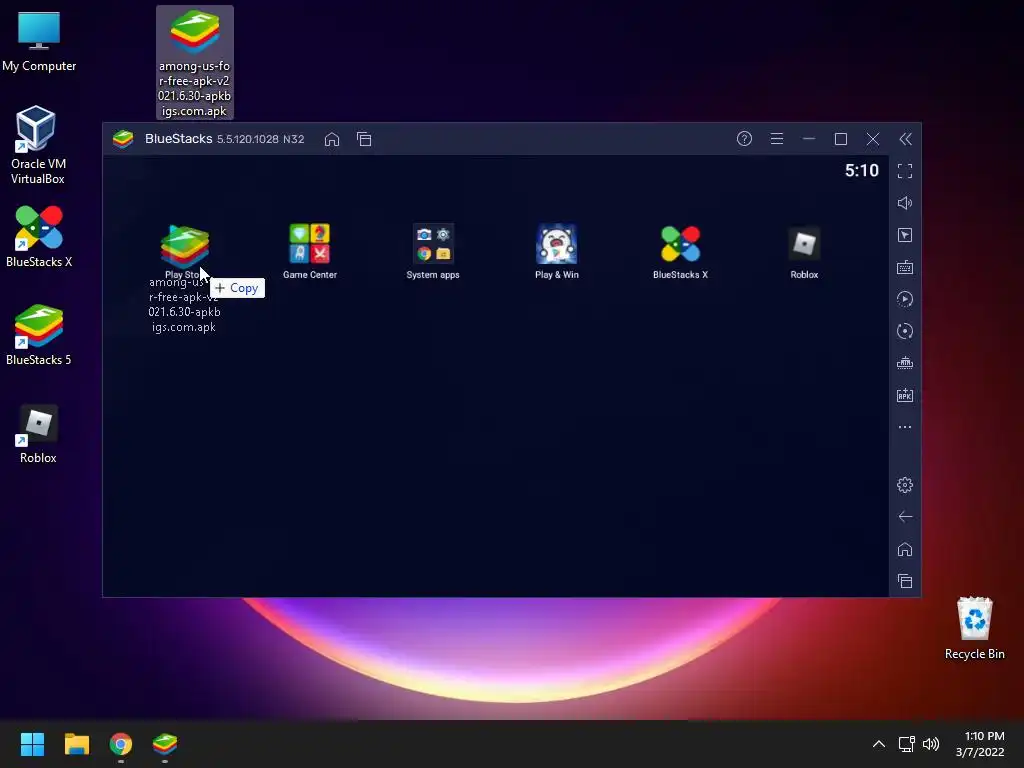Open the Windows Start menu

click(32, 744)
